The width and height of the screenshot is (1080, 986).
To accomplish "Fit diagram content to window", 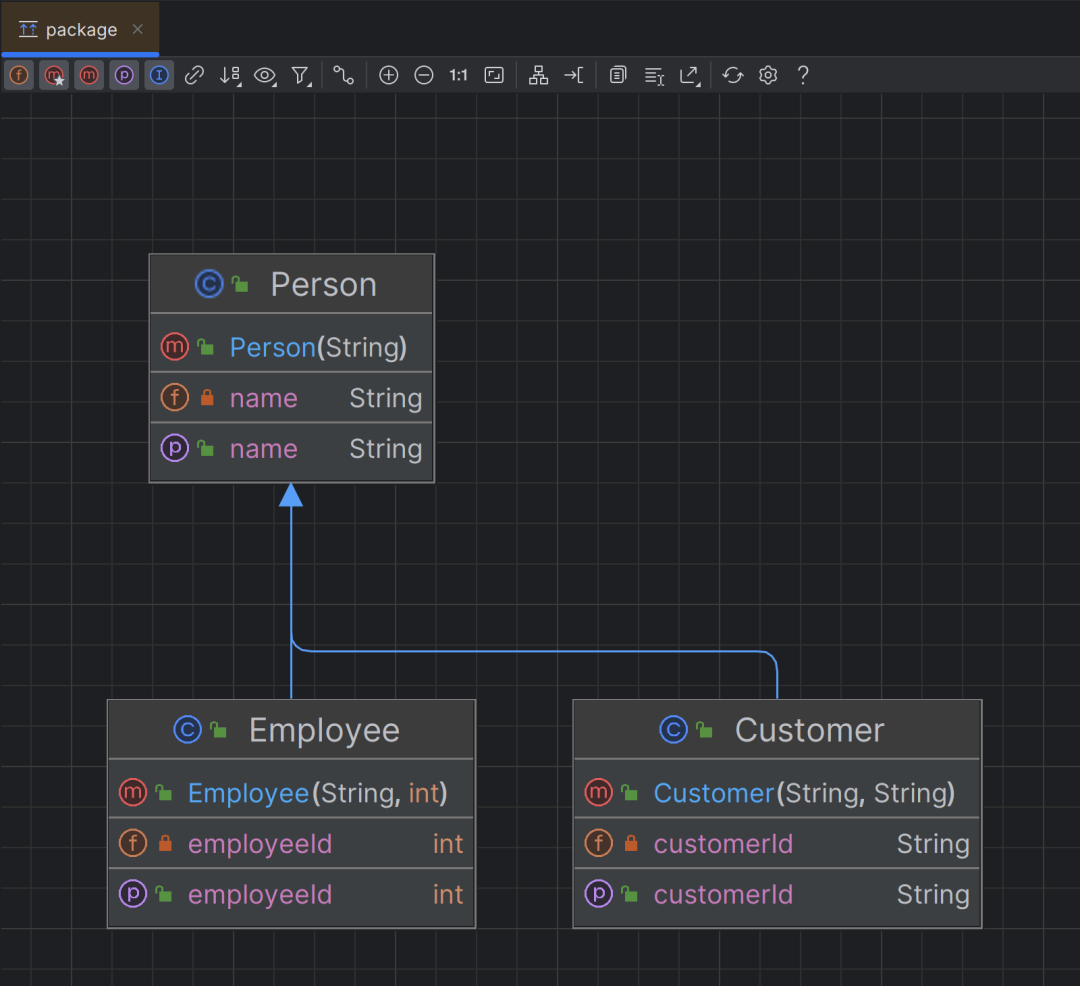I will pyautogui.click(x=495, y=75).
